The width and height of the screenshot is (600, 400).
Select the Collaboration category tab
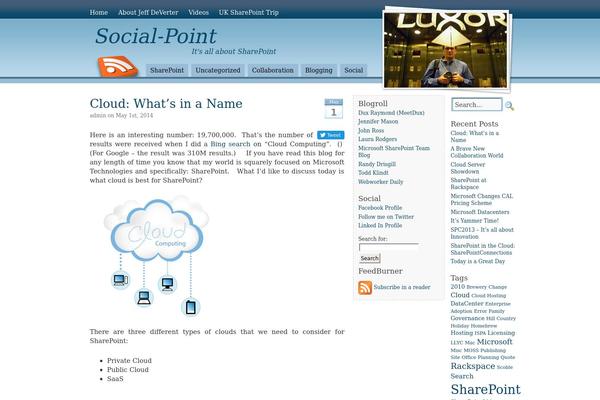pyautogui.click(x=272, y=70)
